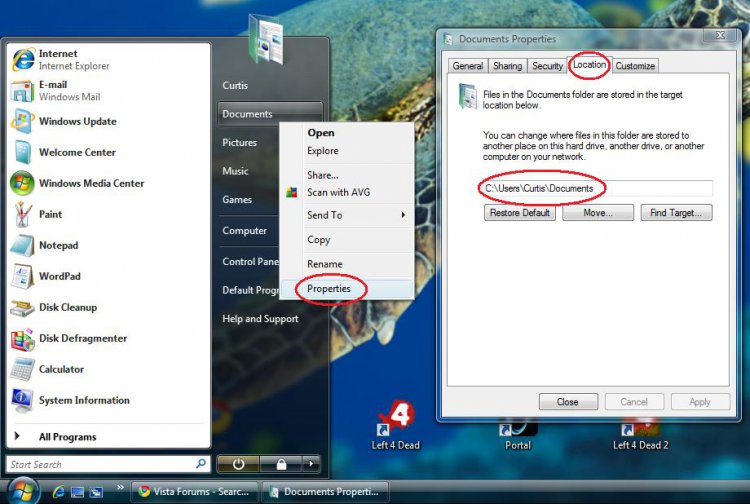Screen dimensions: 750x504
Task: Choose Explore in context menu
Action: click(322, 151)
